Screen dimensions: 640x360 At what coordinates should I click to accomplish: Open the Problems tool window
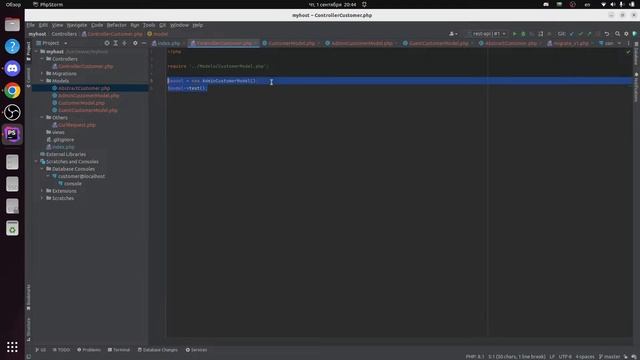[x=89, y=350]
